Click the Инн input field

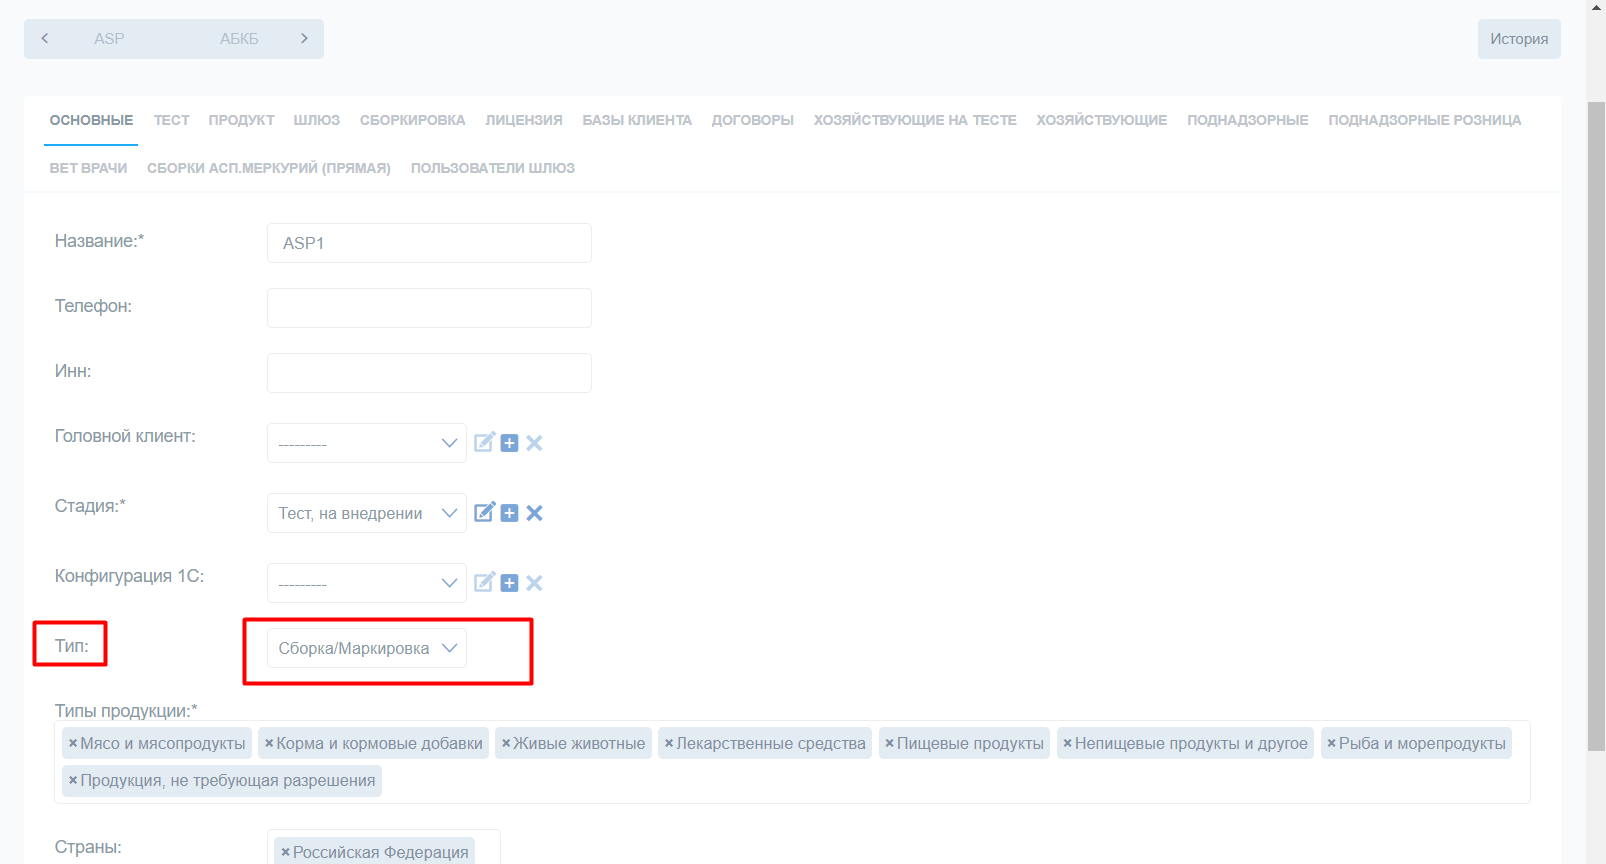429,373
